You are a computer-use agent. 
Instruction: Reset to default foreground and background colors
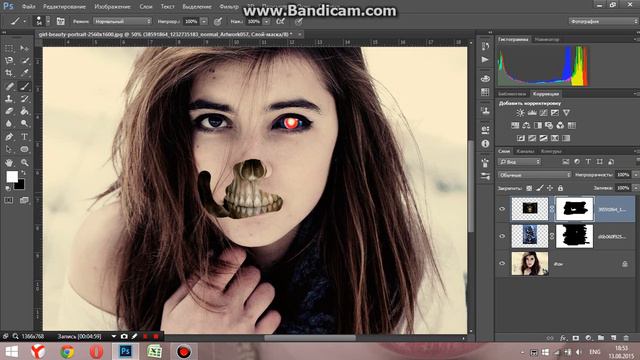pyautogui.click(x=8, y=188)
